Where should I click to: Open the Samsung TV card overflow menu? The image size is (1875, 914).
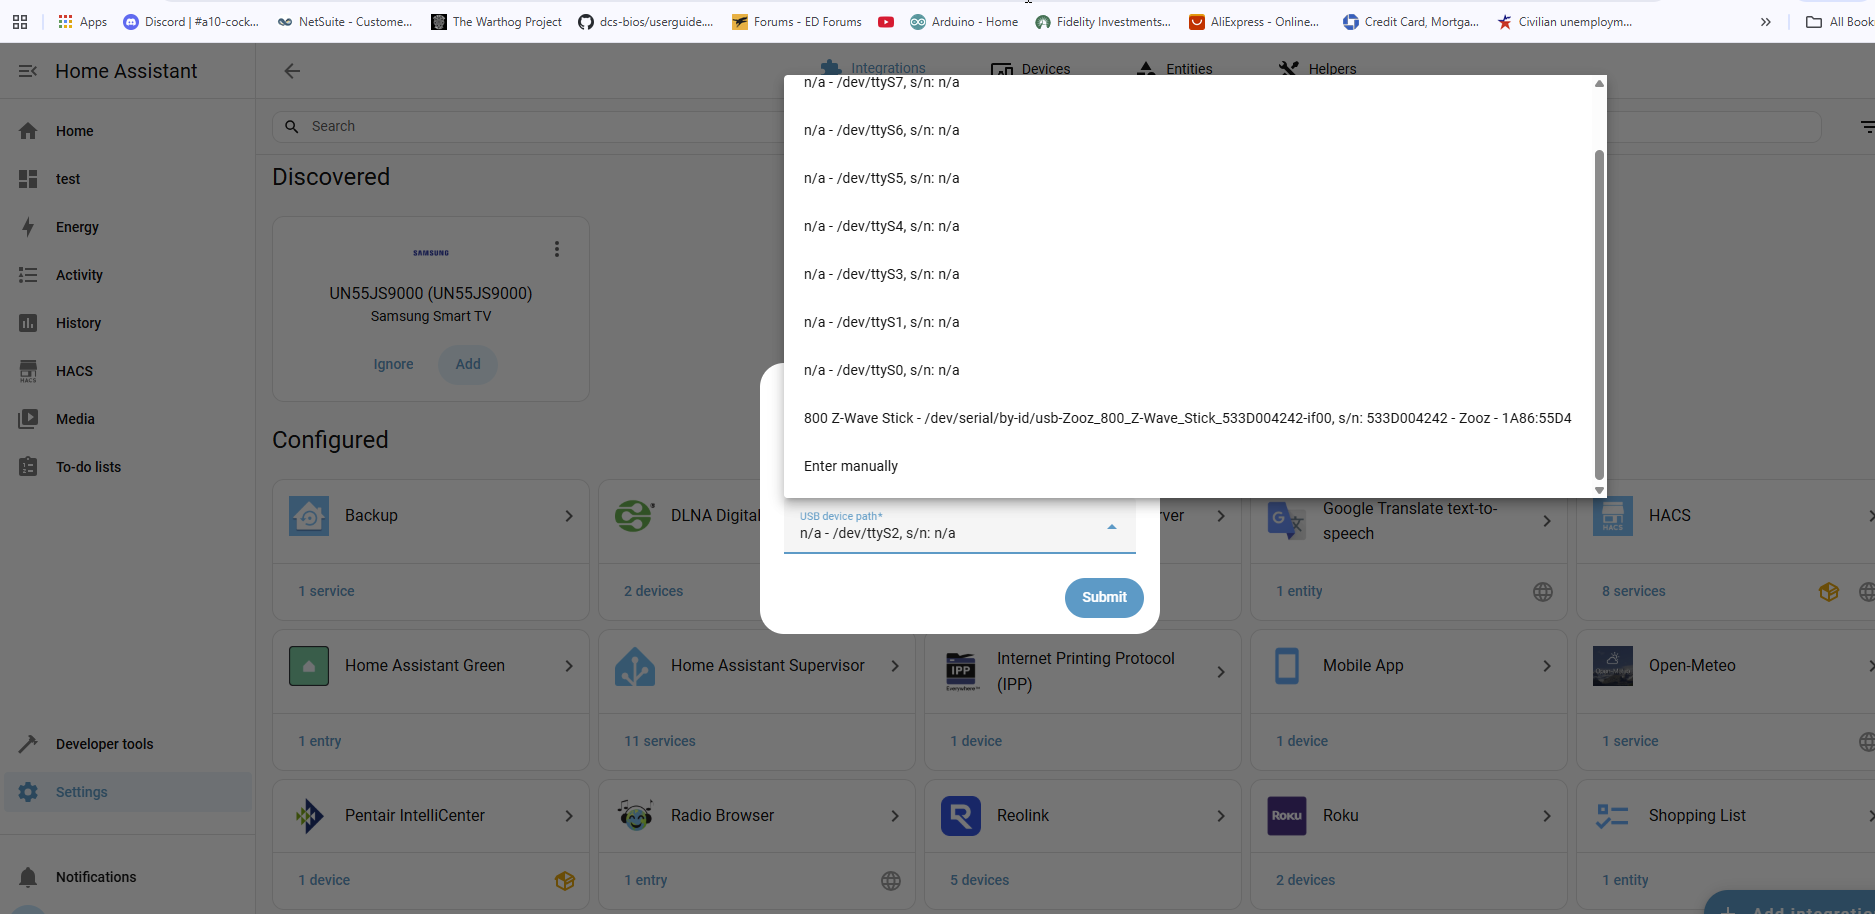557,249
